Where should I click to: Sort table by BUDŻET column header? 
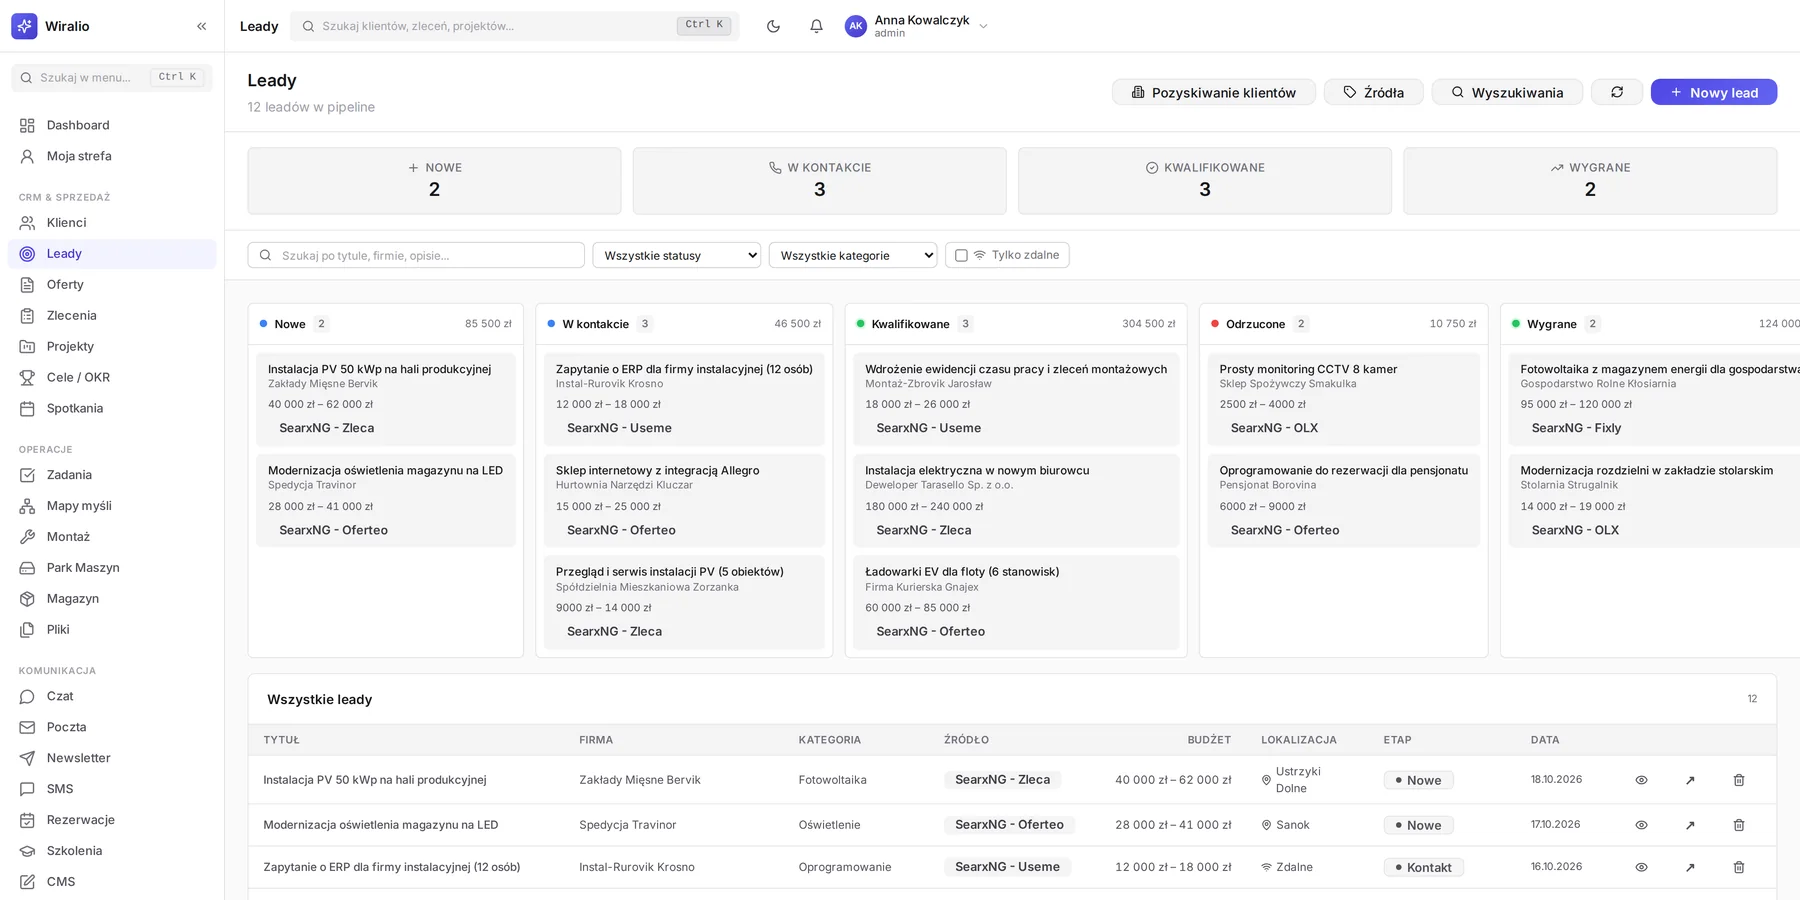(x=1209, y=740)
